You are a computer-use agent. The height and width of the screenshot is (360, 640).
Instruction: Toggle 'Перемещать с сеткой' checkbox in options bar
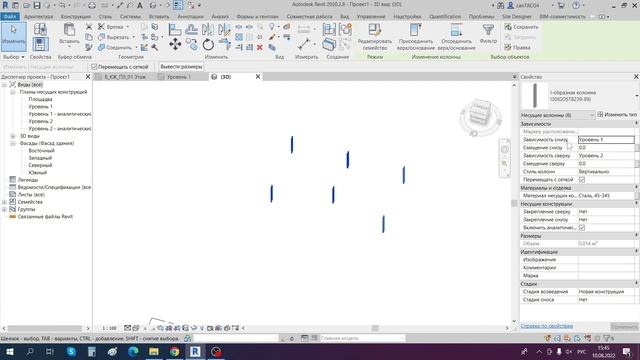pos(94,67)
